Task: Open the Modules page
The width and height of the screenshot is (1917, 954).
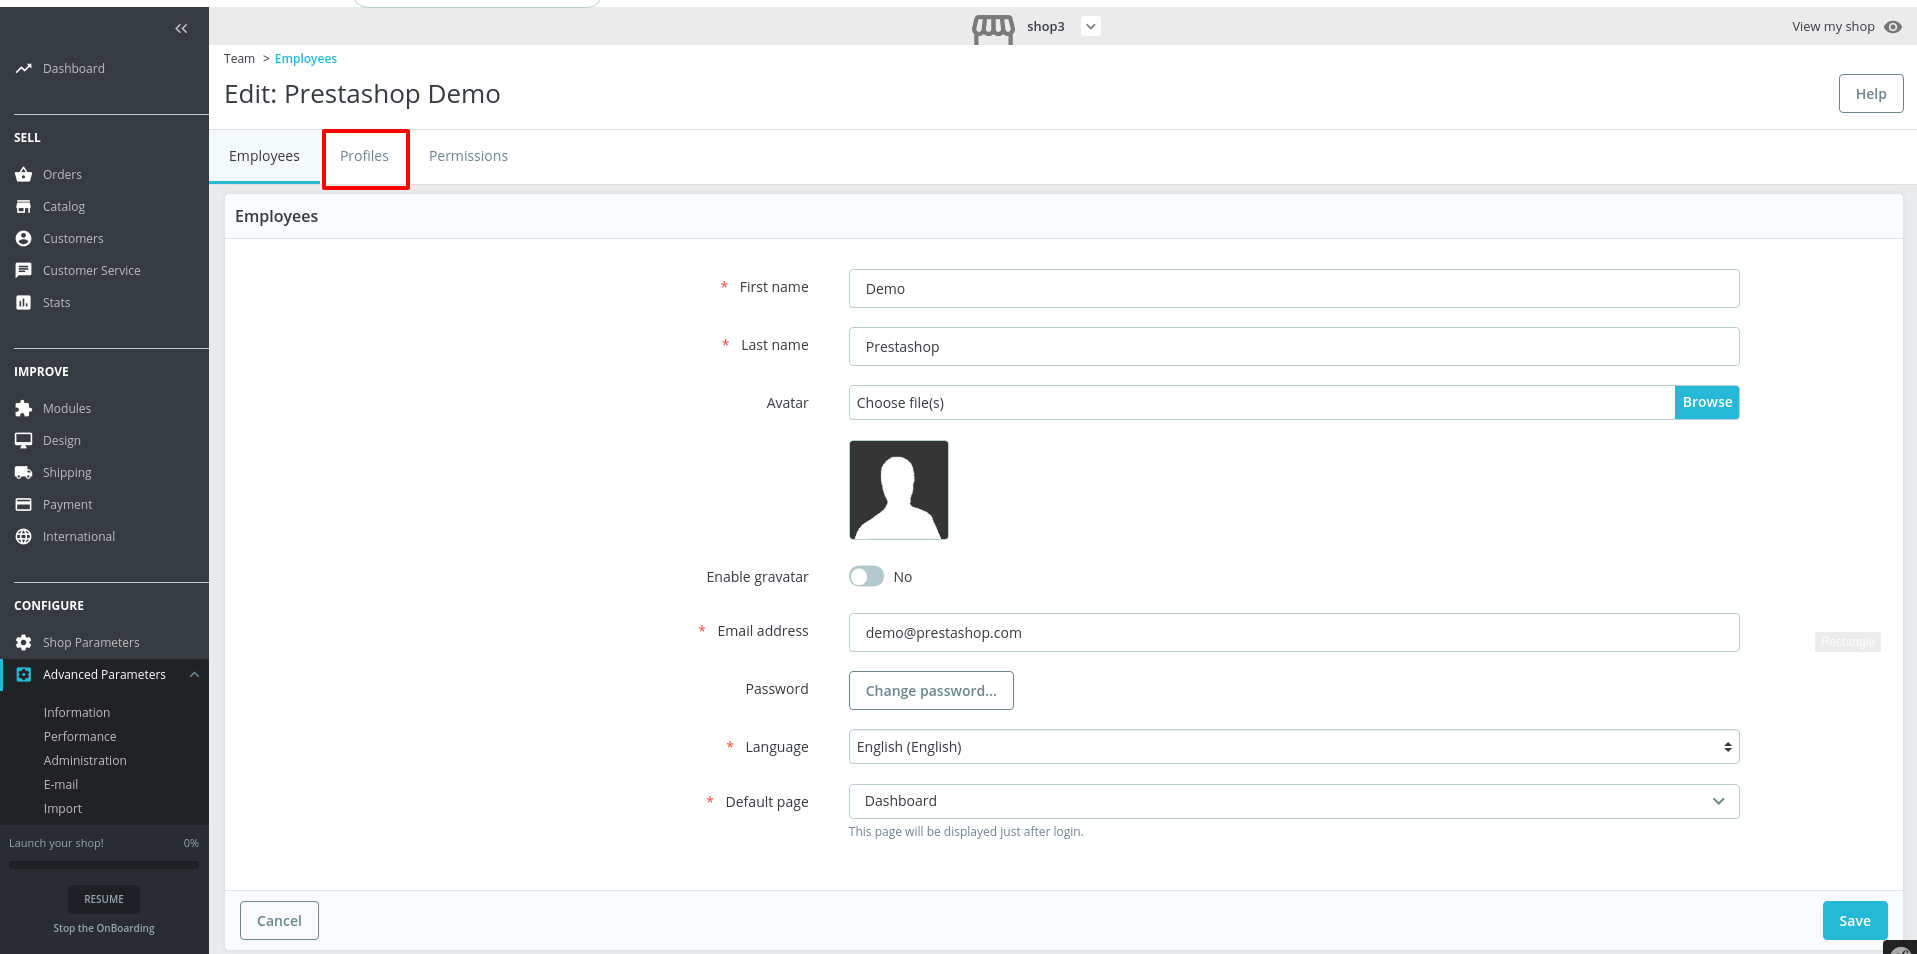Action: coord(66,408)
